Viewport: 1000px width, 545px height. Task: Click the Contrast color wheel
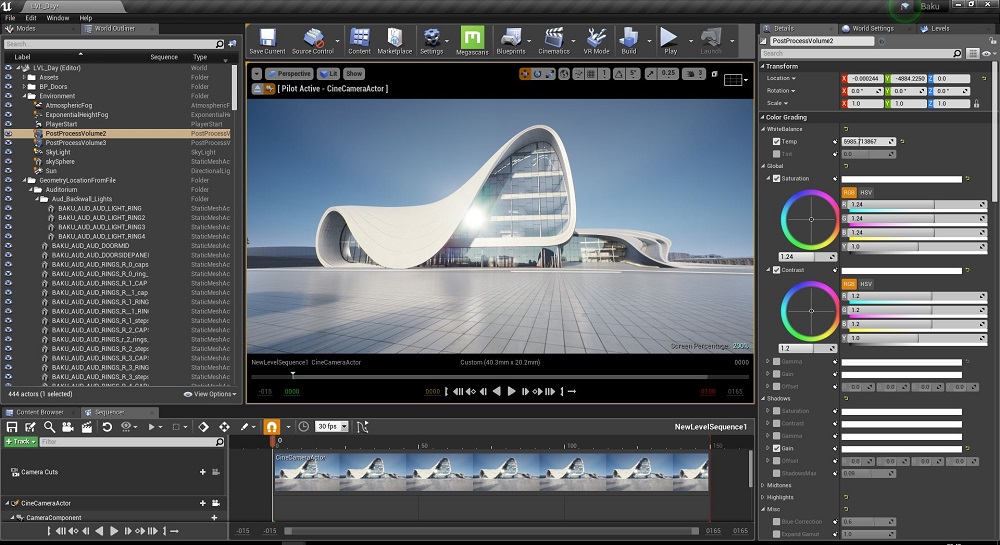[811, 311]
